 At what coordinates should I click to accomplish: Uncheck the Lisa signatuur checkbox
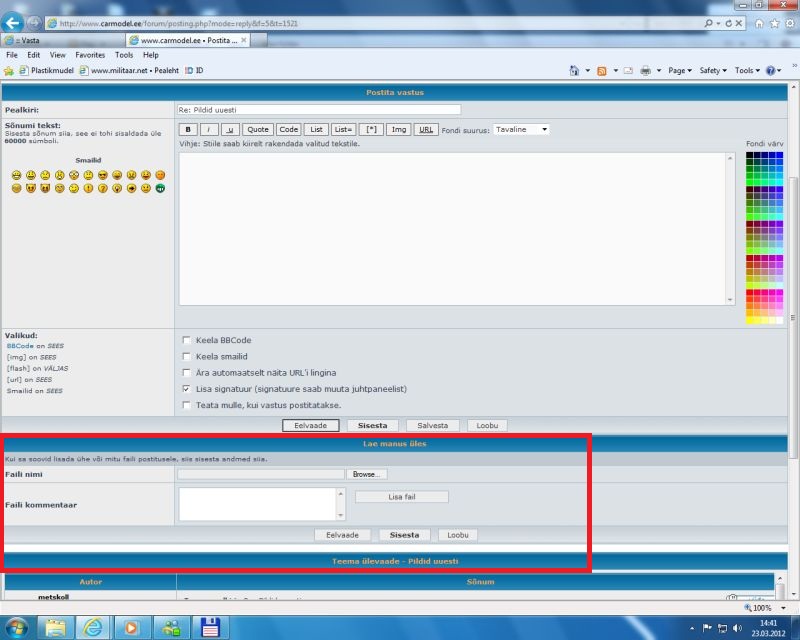coord(186,388)
